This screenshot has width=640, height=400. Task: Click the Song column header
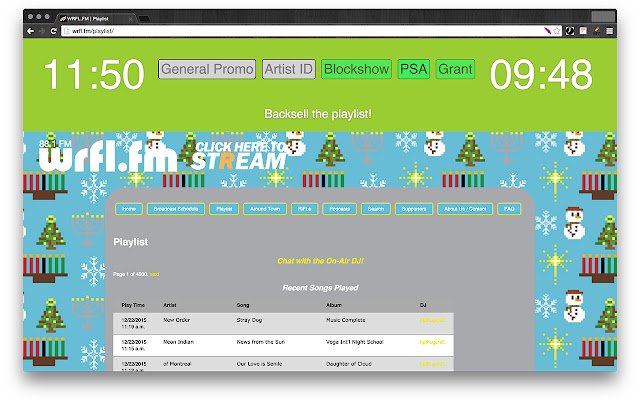(x=243, y=305)
